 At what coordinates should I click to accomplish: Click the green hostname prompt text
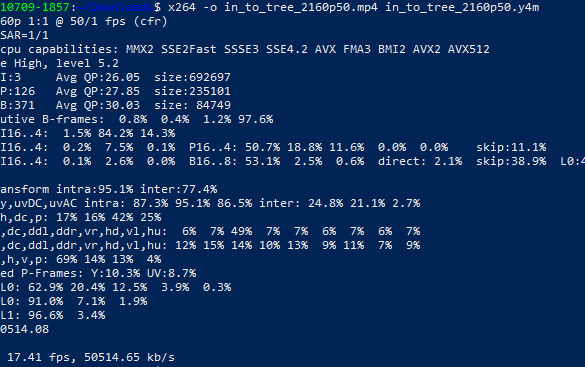point(35,7)
